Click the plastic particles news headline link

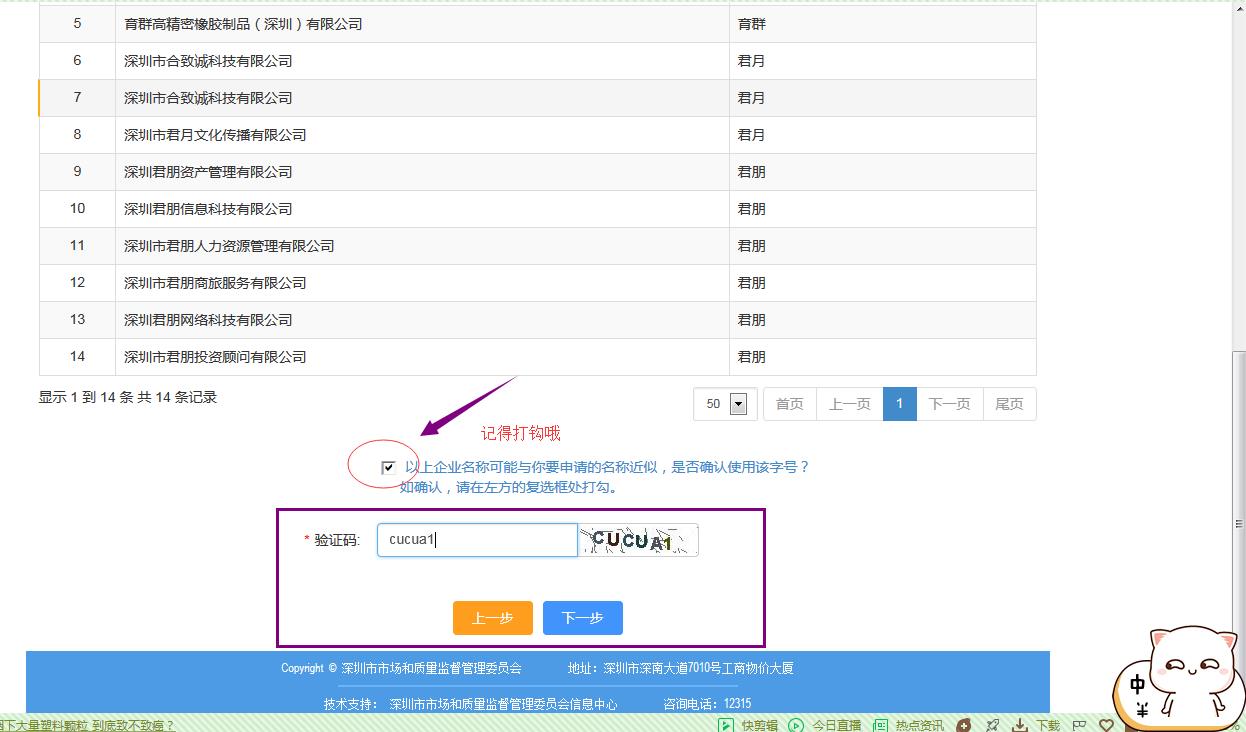(88, 725)
